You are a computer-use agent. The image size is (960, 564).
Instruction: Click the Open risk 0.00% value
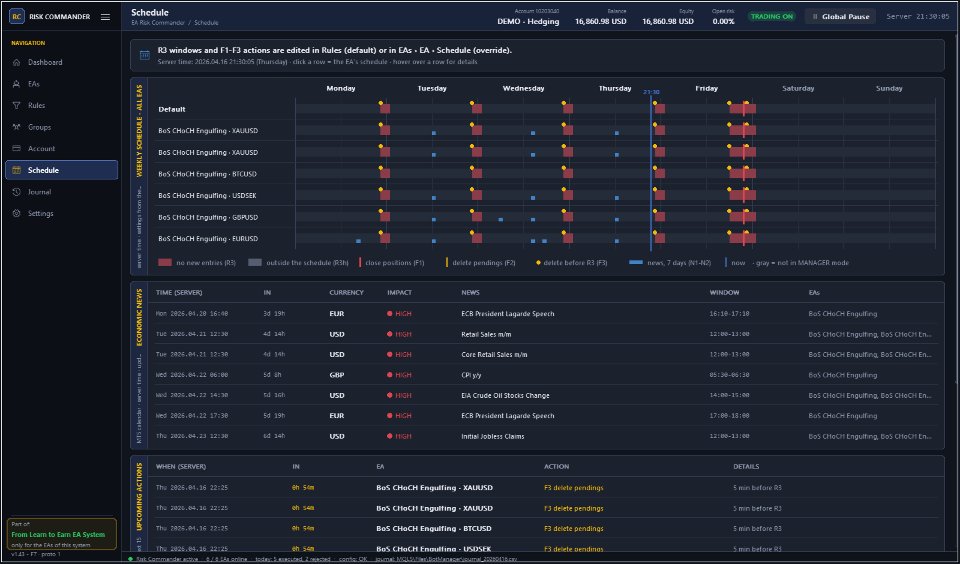tap(723, 21)
